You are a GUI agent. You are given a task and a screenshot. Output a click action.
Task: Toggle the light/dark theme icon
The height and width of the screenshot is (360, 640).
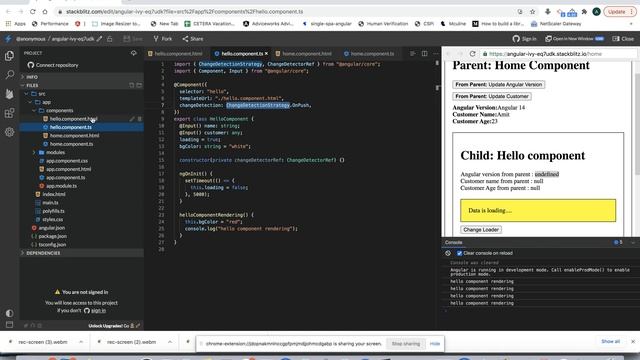9,313
